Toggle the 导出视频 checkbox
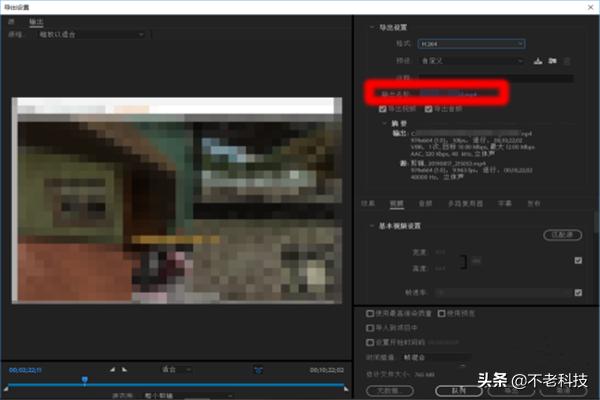Viewport: 600px width, 400px height. click(382, 109)
